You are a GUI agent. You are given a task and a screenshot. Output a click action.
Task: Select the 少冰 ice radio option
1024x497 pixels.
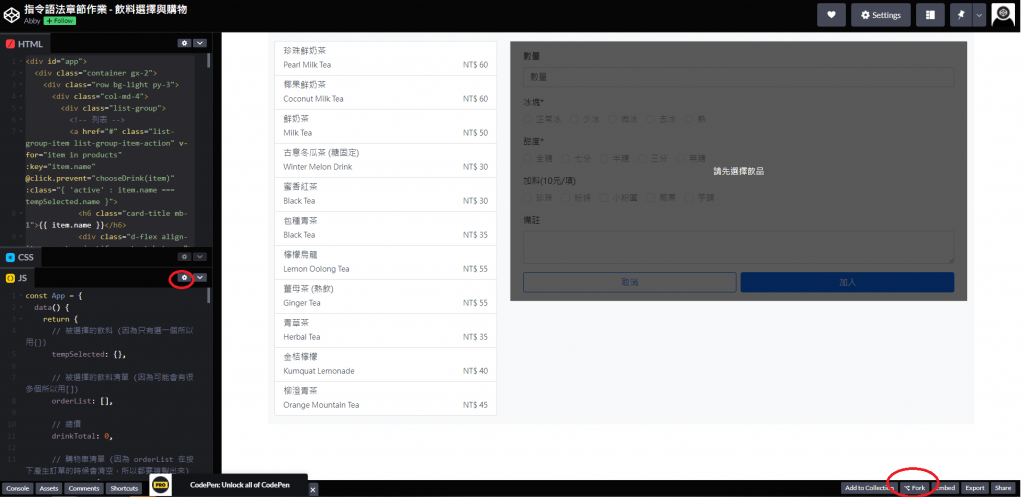[x=574, y=120]
